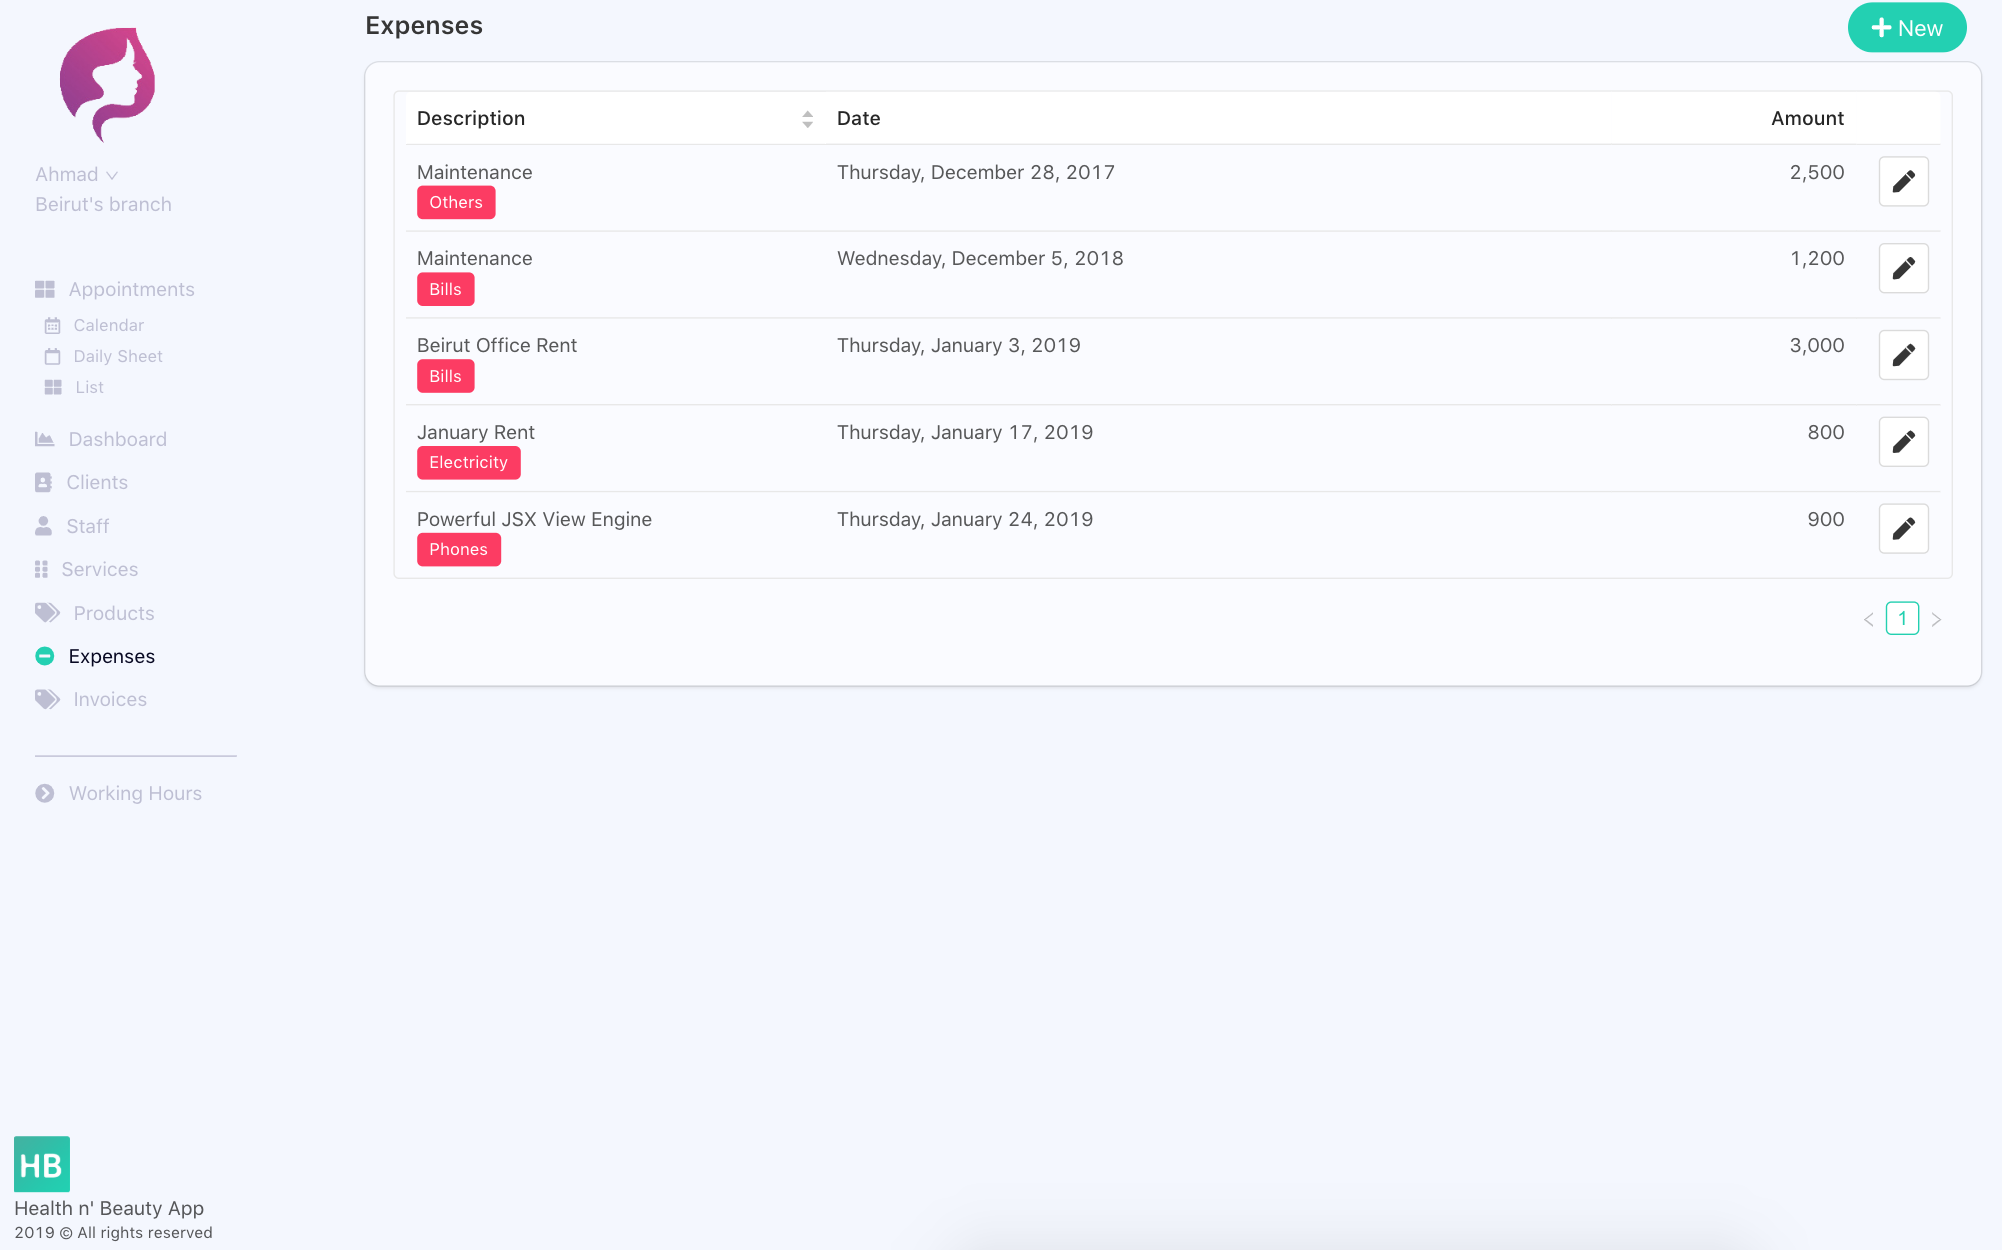Viewport: 2002px width, 1250px height.
Task: Open Daily Sheet view
Action: pyautogui.click(x=117, y=356)
